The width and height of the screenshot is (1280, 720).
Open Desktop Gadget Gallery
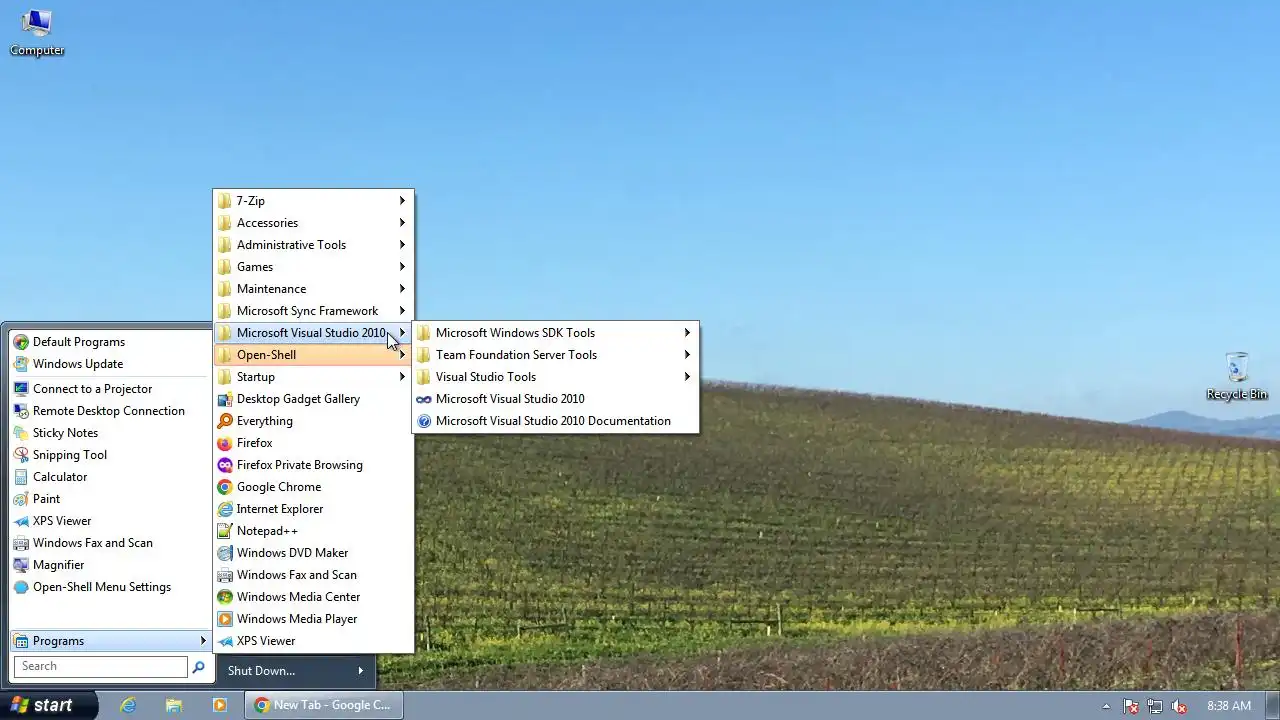click(x=313, y=399)
